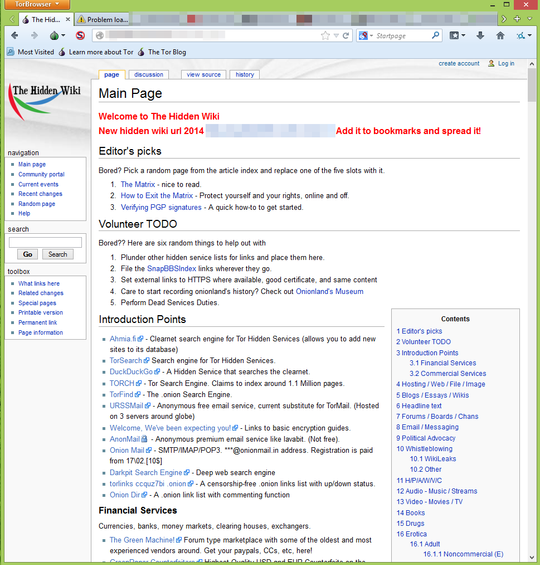Viewport: 540px width, 565px height.
Task: Open the rightmost toolbar add-on icon
Action: coord(524,35)
